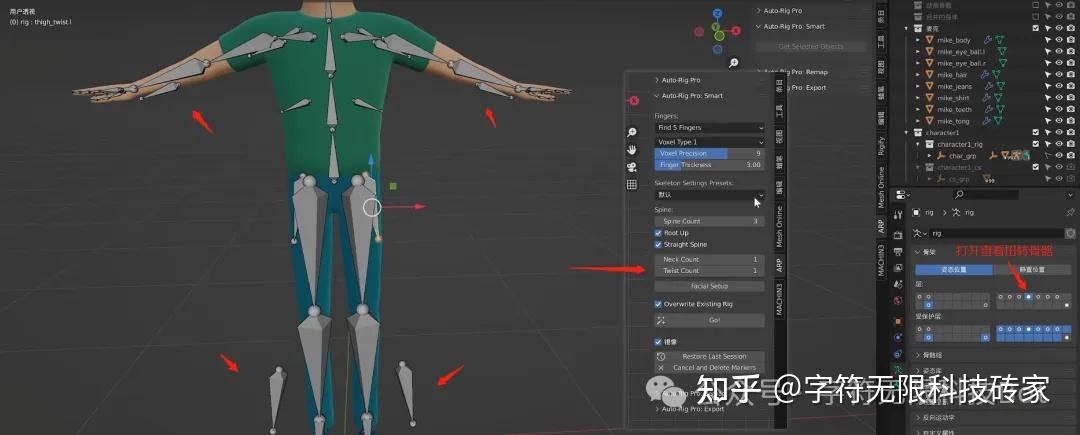The height and width of the screenshot is (435, 1080).
Task: Switch orthographic grid view icon
Action: (x=632, y=184)
